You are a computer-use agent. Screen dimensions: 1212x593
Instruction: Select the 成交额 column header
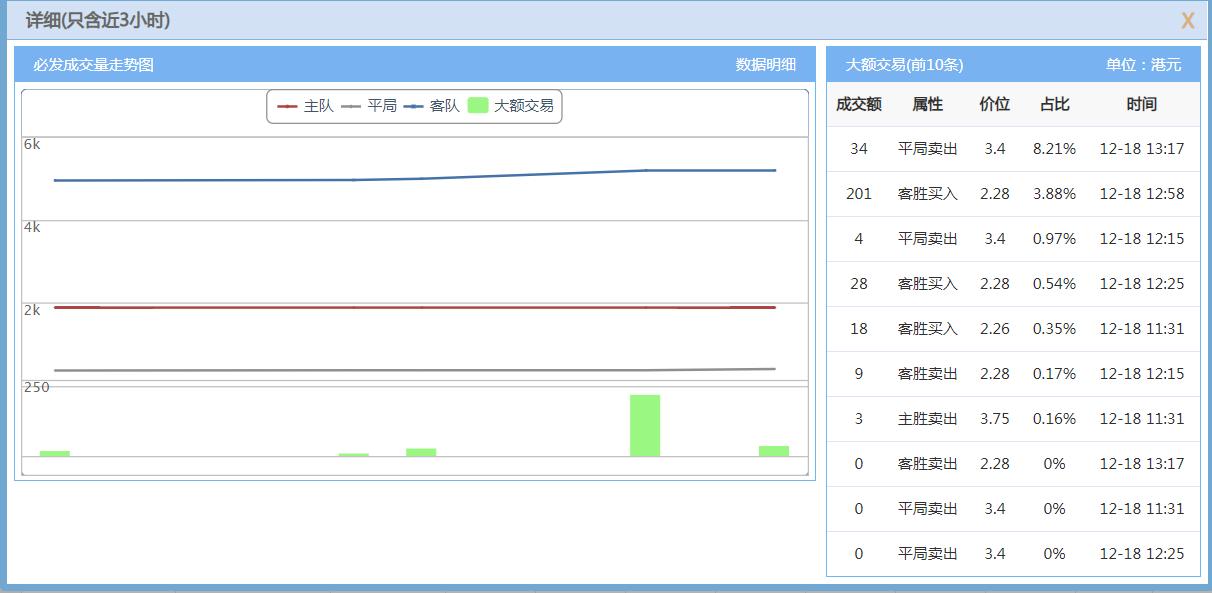pyautogui.click(x=857, y=103)
